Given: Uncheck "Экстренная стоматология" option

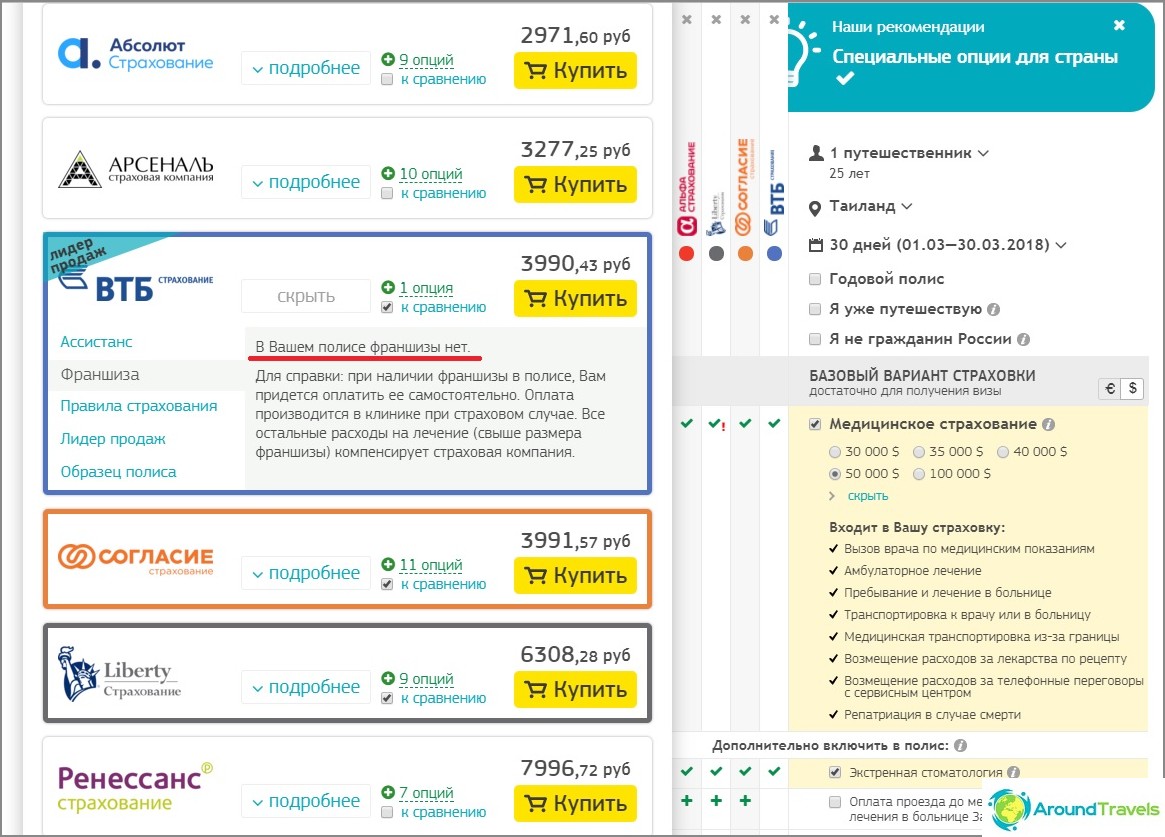Looking at the screenshot, I should click(x=835, y=772).
